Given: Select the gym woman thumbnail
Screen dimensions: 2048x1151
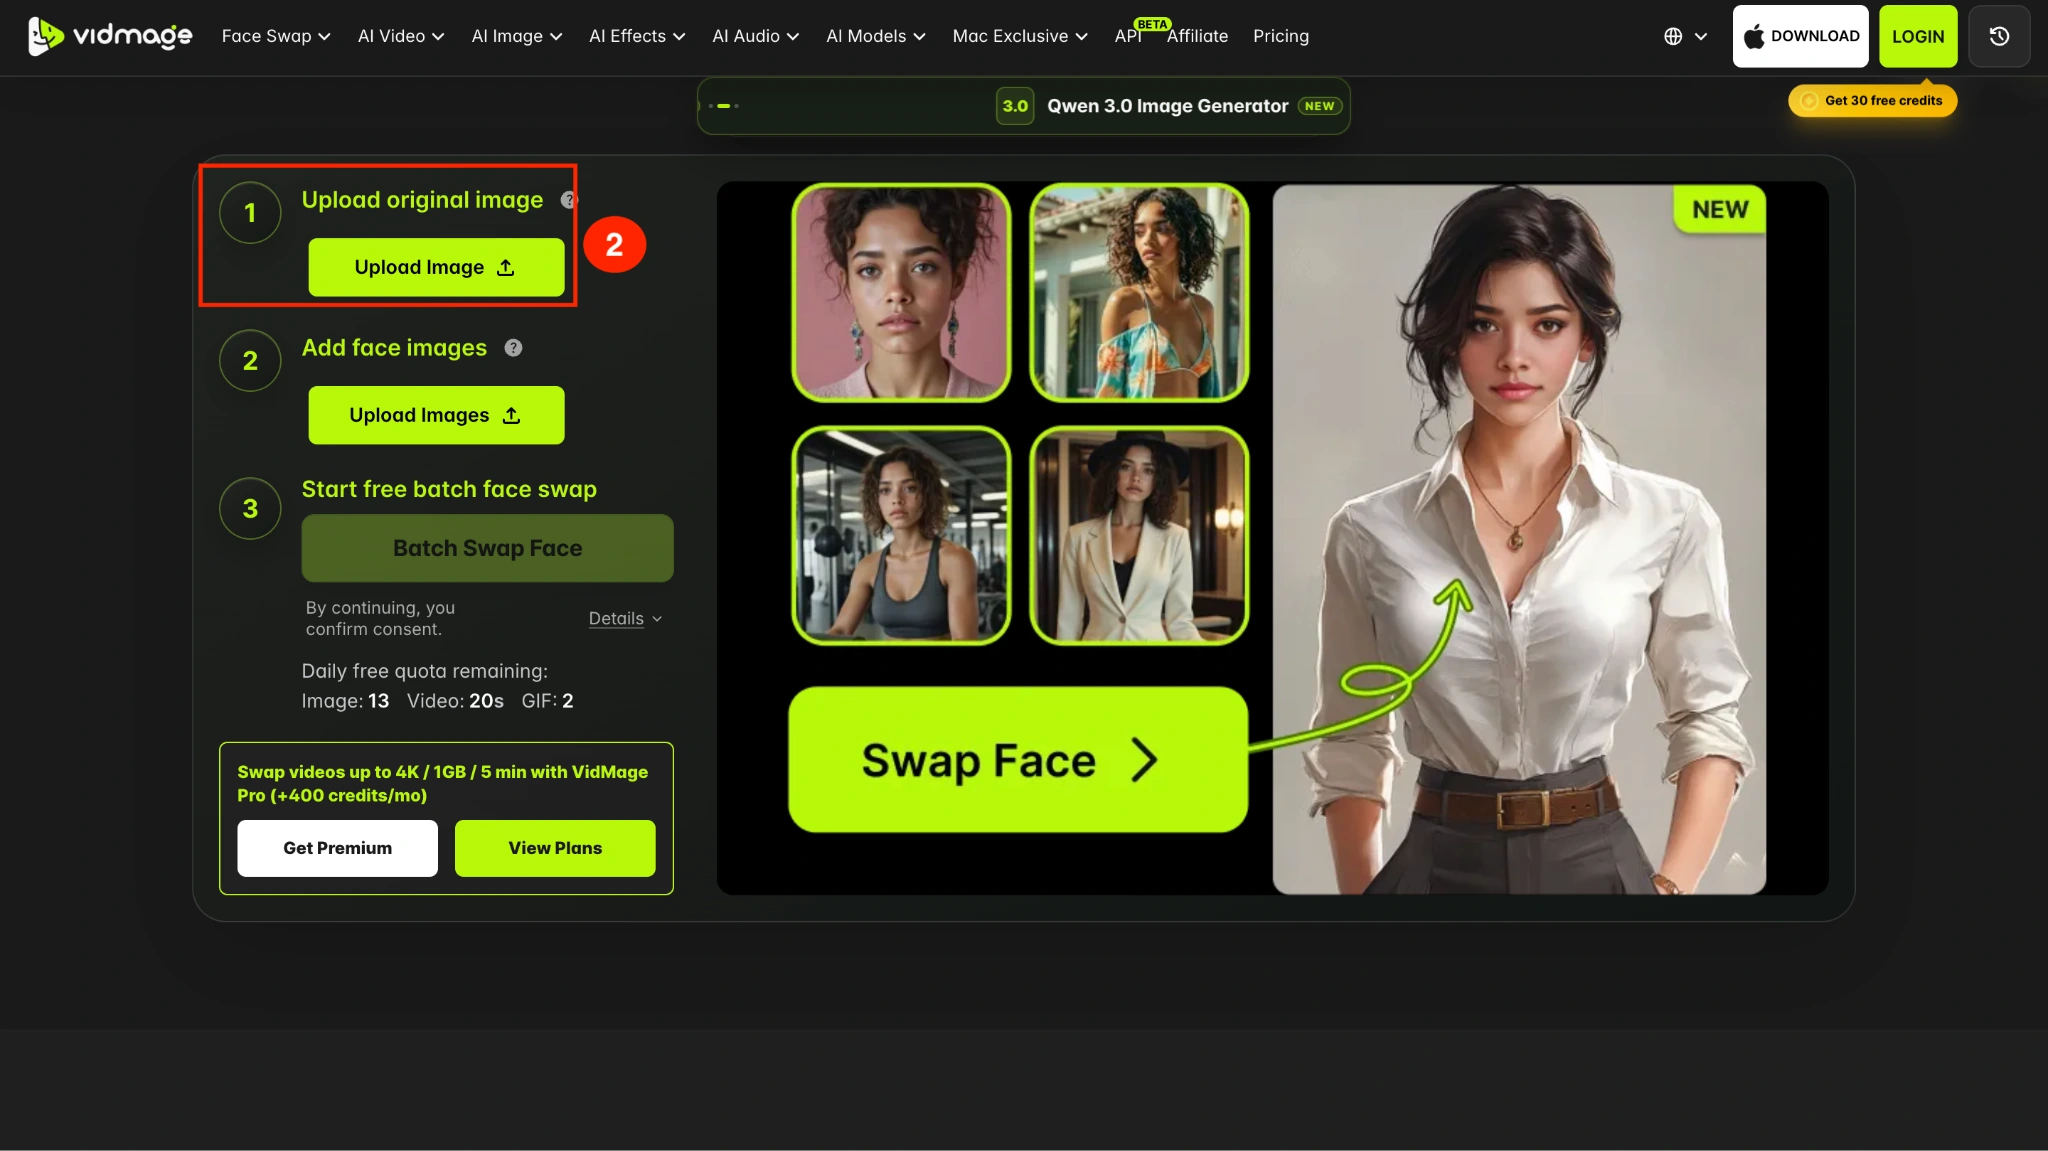Looking at the screenshot, I should tap(901, 535).
